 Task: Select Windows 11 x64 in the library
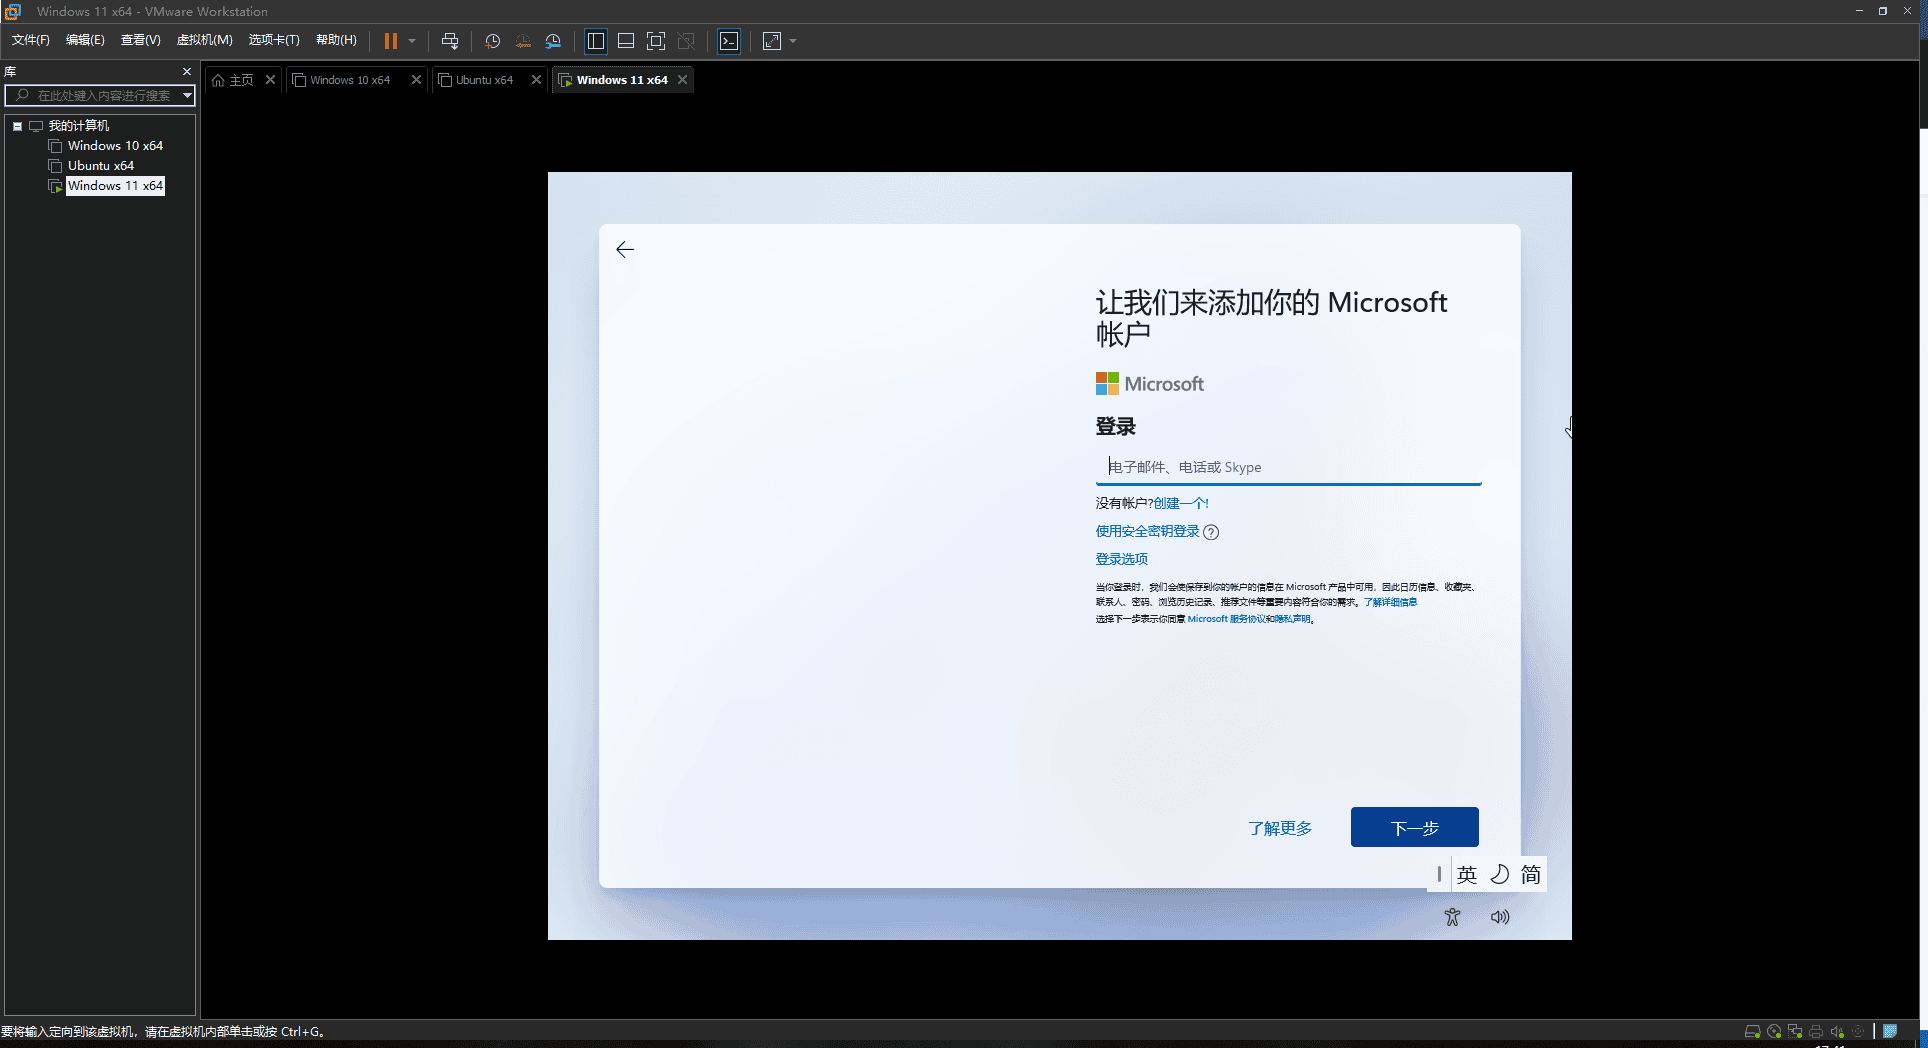115,186
